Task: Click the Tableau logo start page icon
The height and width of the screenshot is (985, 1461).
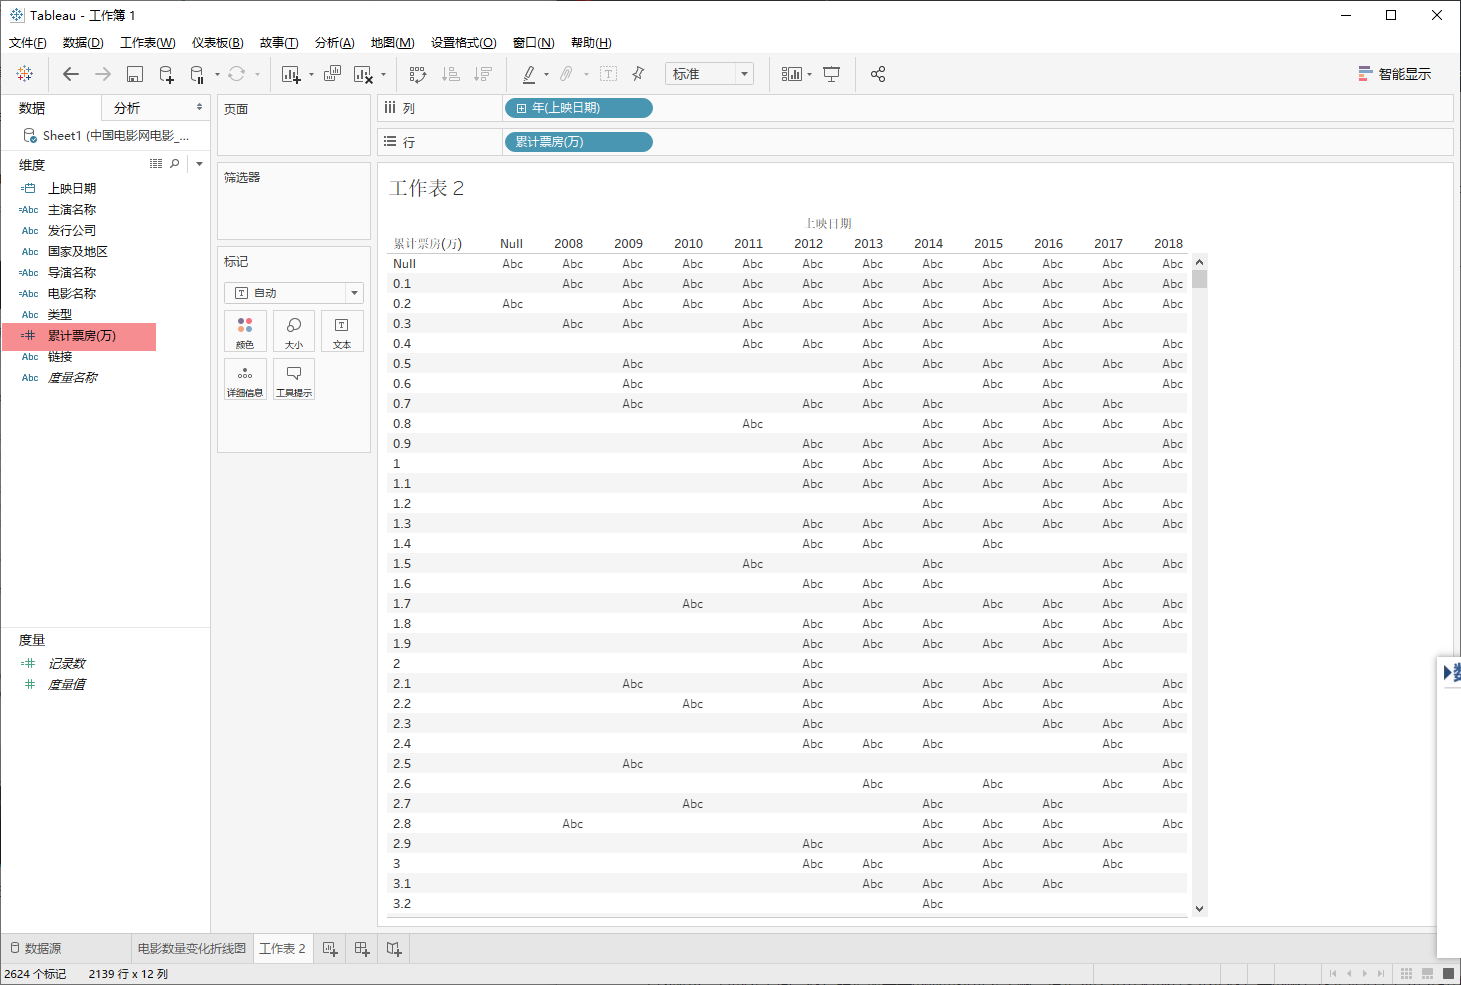Action: pyautogui.click(x=25, y=74)
